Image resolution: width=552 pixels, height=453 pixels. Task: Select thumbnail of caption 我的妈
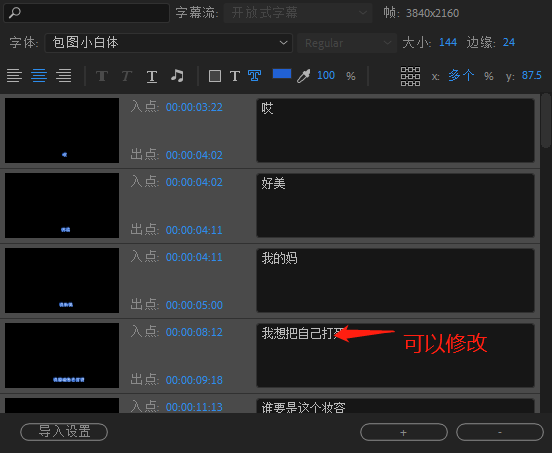click(x=62, y=280)
